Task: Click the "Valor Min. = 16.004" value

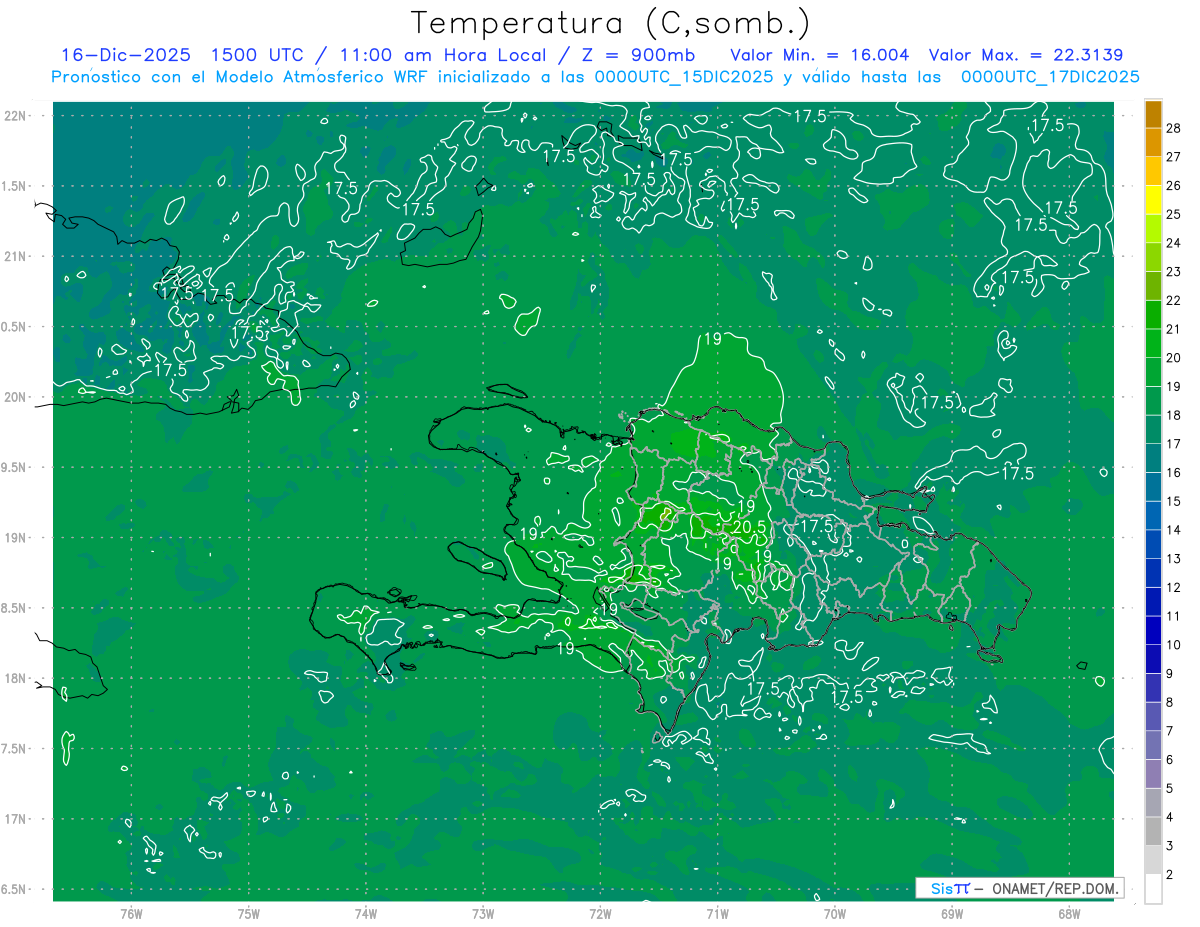Action: click(820, 55)
